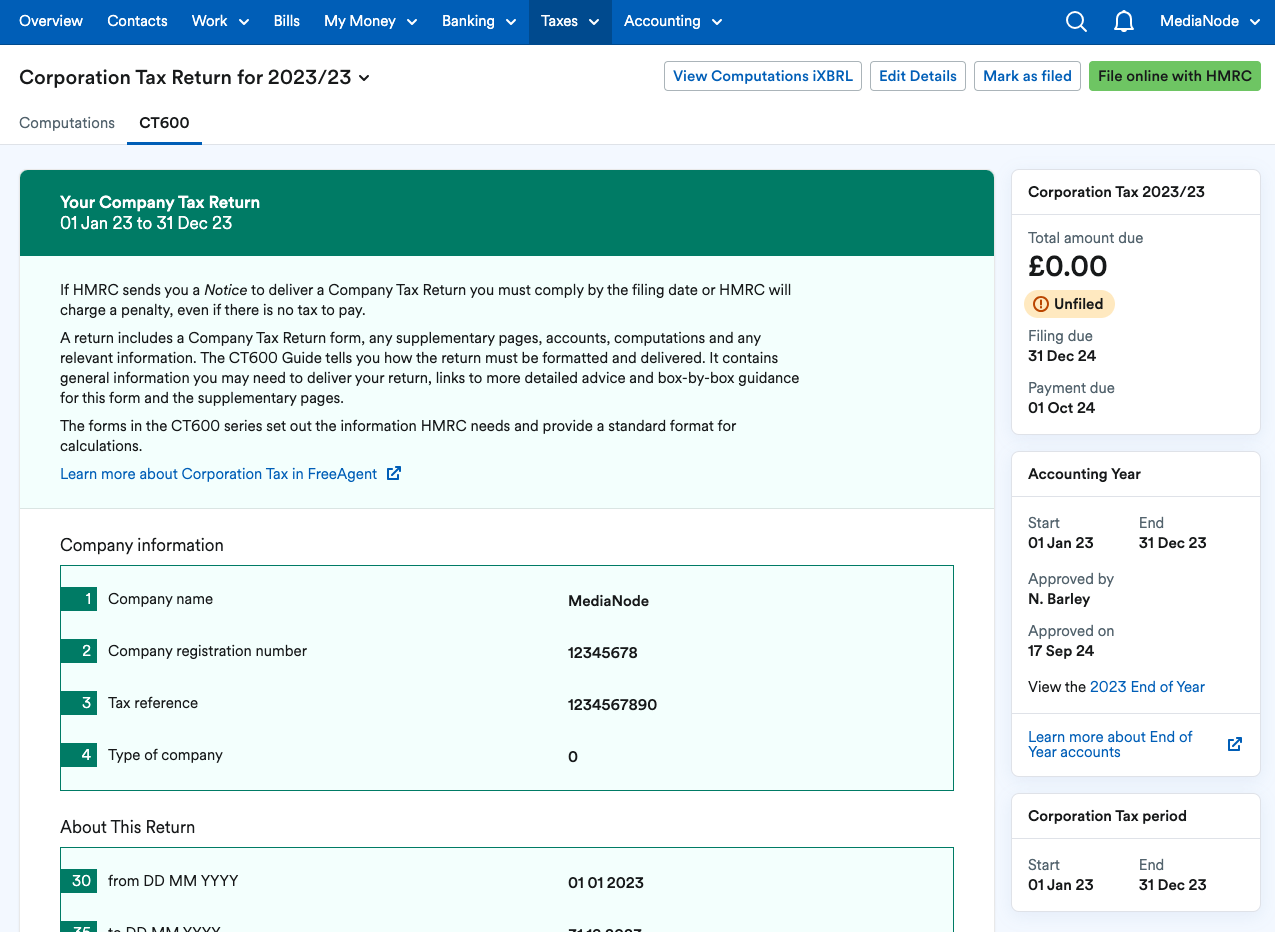This screenshot has width=1275, height=932.
Task: Click View Computations iXBRL button
Action: pos(763,76)
